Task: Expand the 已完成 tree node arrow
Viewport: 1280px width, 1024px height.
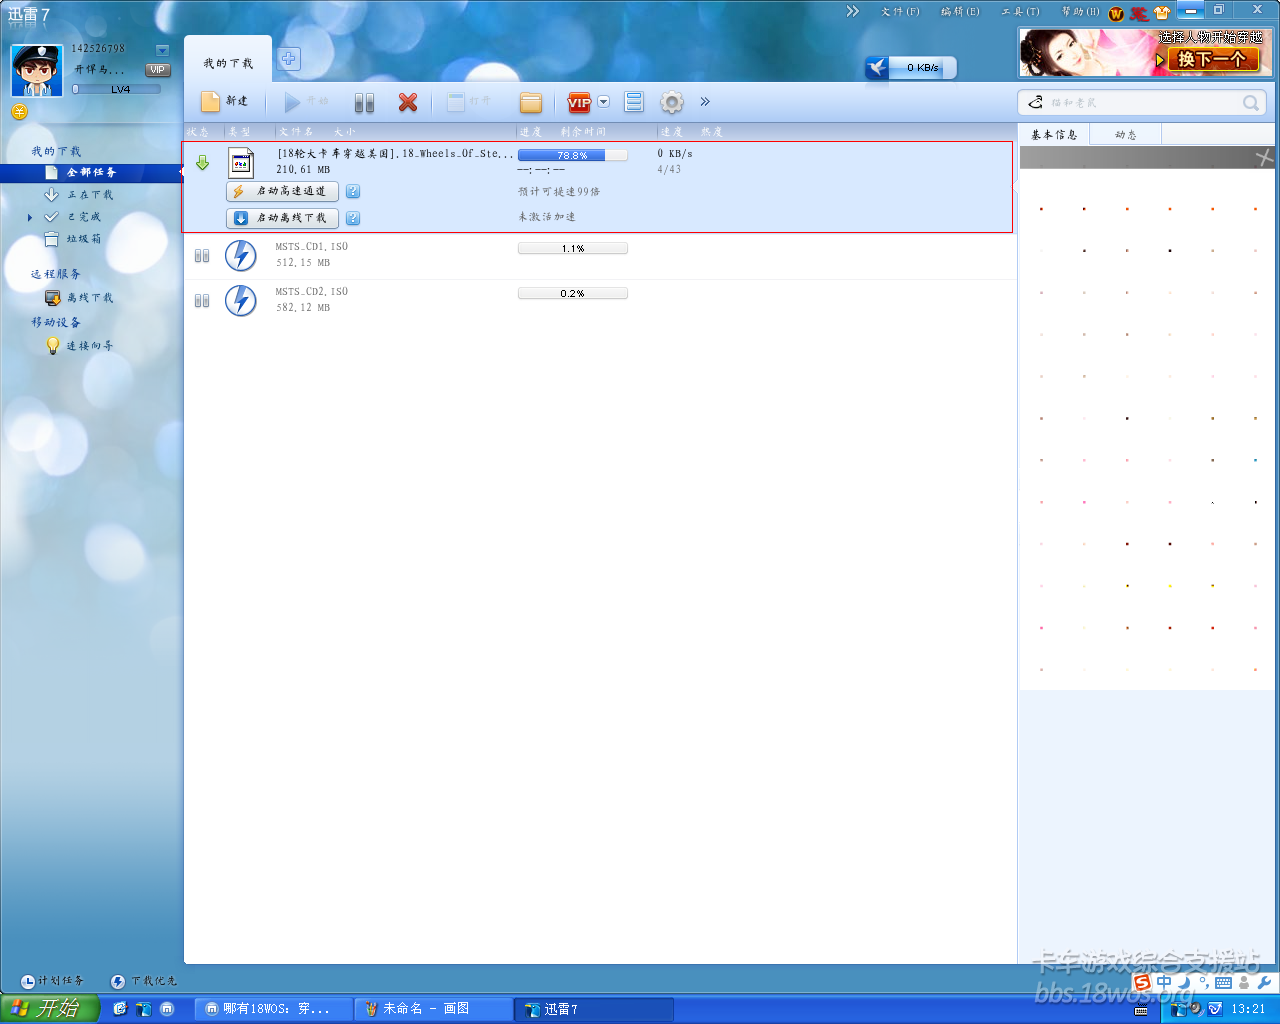Action: pos(30,217)
